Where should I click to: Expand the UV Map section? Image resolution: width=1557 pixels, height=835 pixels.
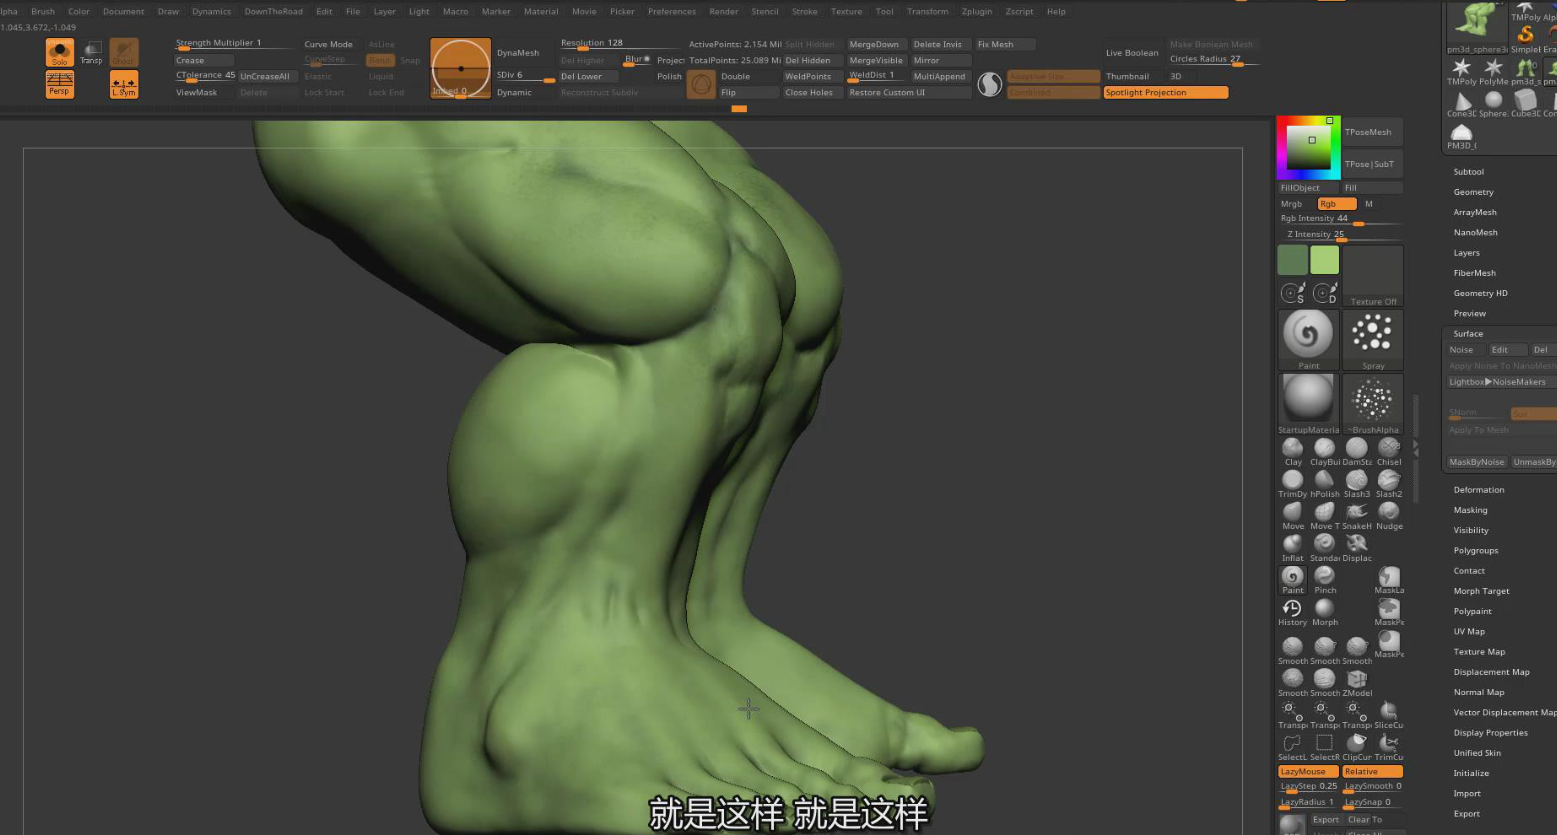coord(1469,631)
